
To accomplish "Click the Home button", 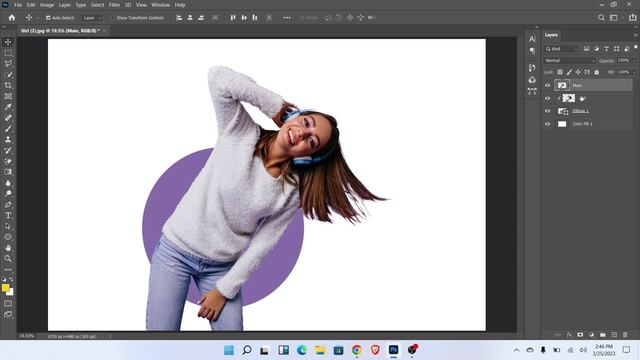I will click(x=11, y=18).
